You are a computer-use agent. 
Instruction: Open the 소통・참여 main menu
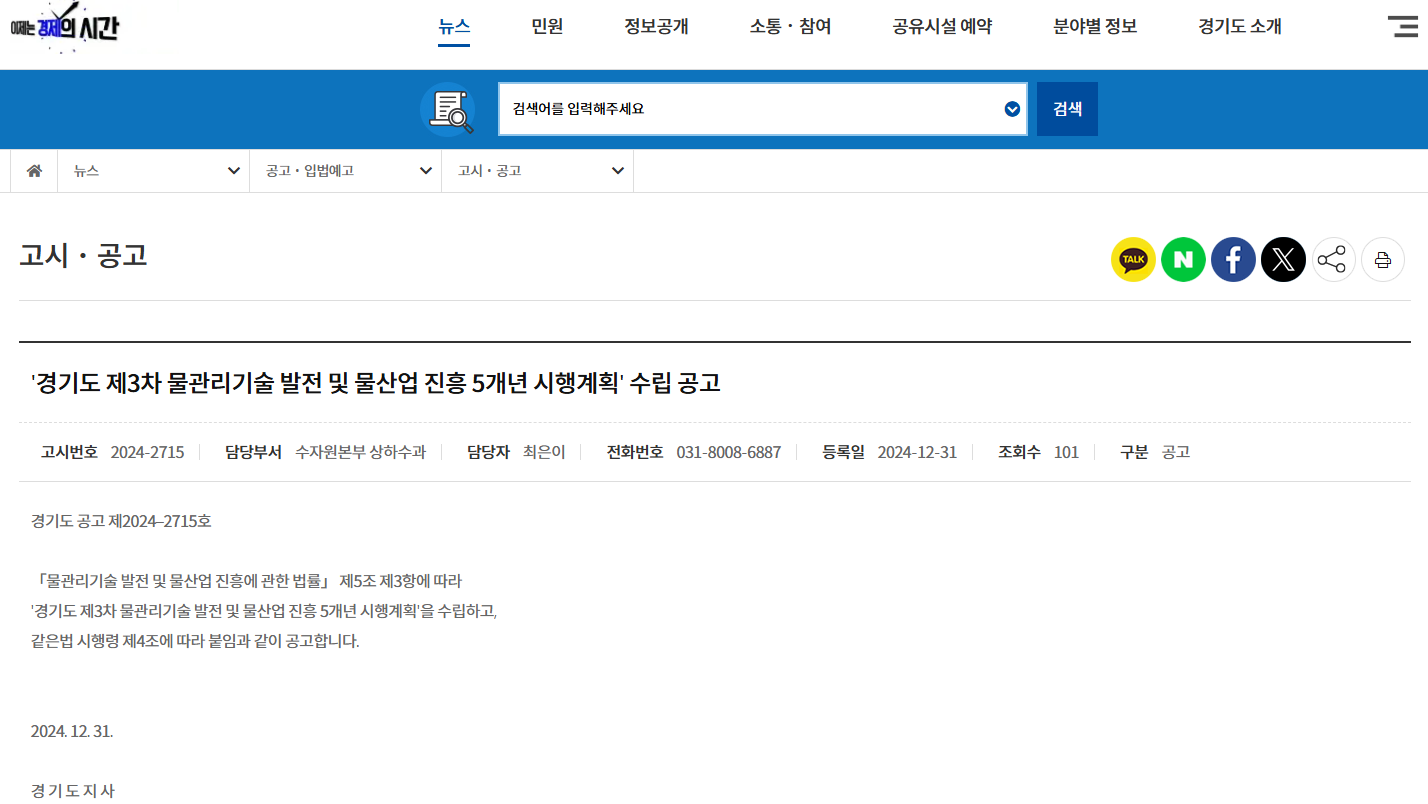[790, 27]
